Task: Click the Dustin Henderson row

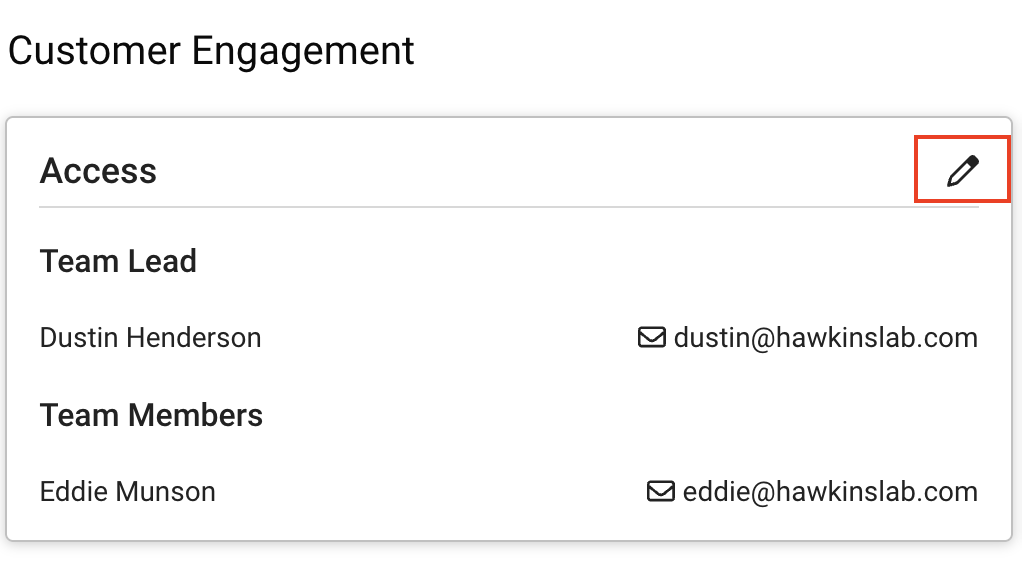Action: [509, 337]
